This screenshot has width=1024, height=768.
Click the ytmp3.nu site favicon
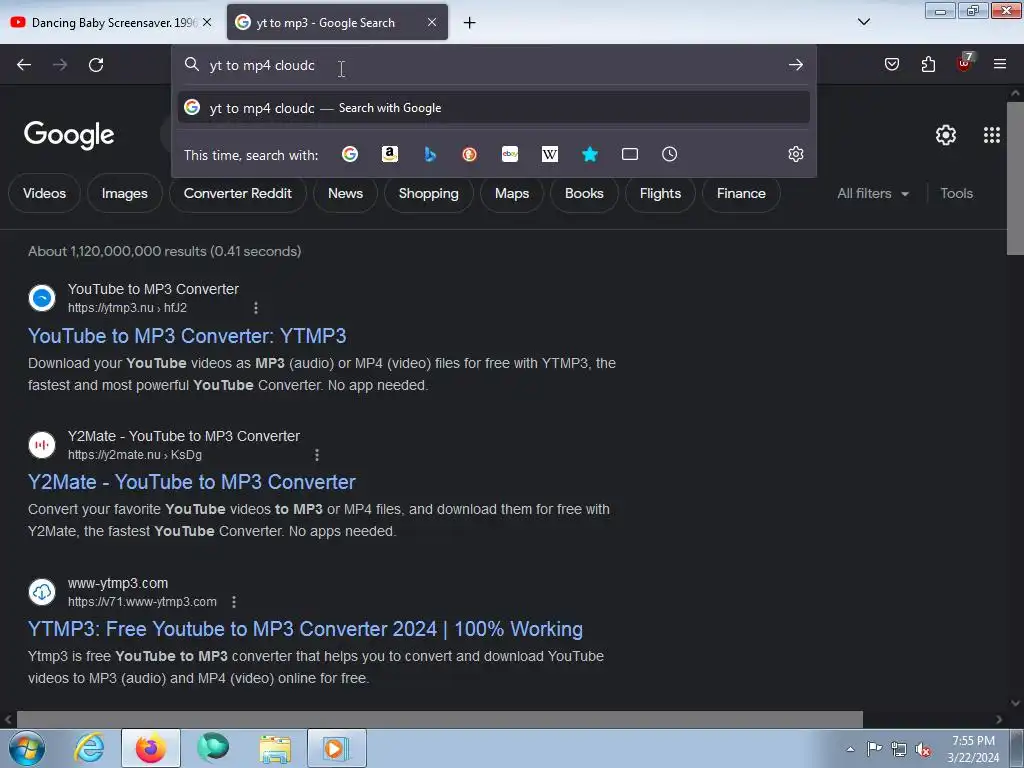[42, 298]
